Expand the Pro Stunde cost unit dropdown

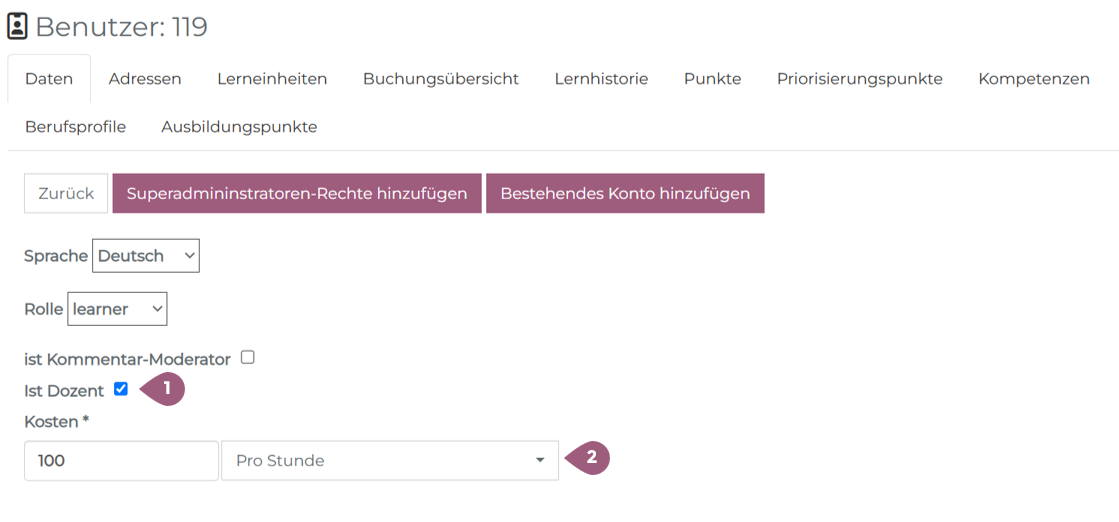390,461
